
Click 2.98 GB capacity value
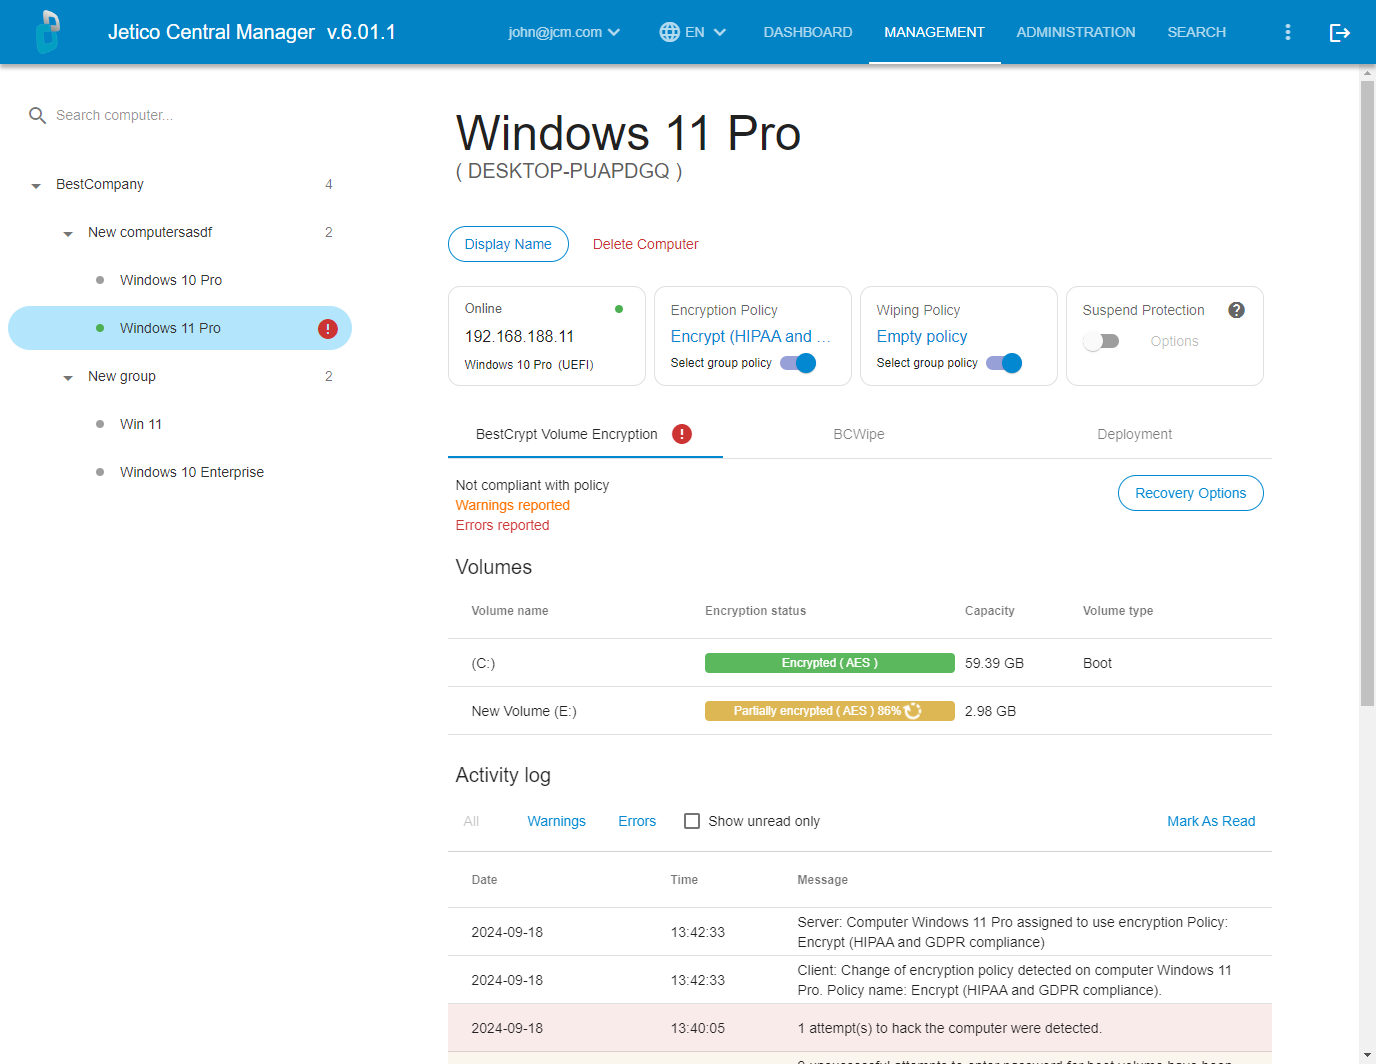990,711
